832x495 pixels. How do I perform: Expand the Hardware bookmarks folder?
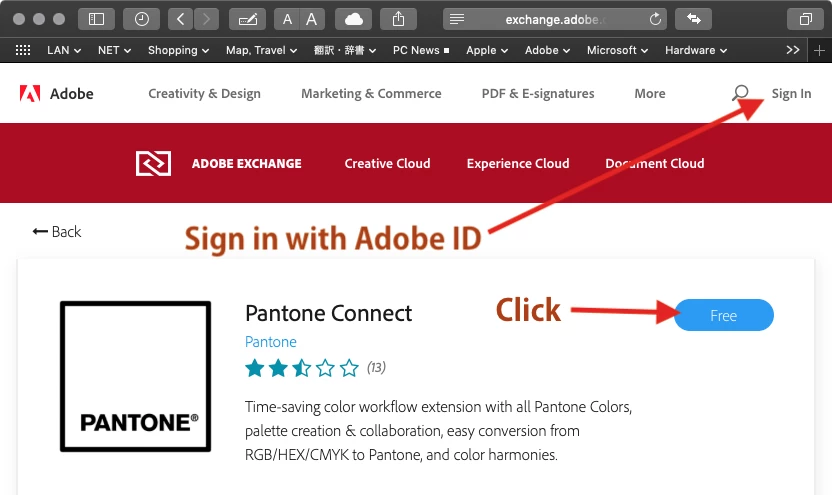click(696, 50)
